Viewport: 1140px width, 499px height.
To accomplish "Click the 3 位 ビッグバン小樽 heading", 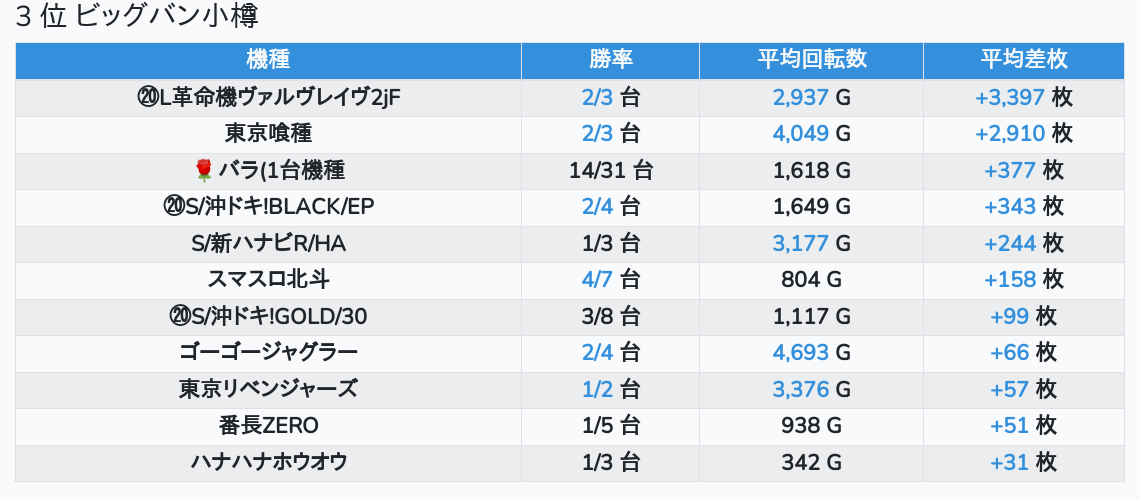I will pyautogui.click(x=144, y=17).
